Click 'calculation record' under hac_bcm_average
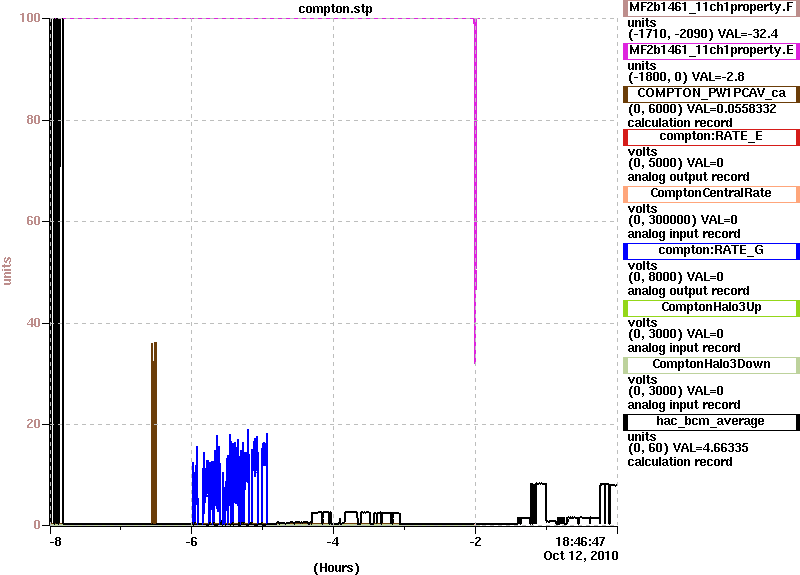The width and height of the screenshot is (800, 575). point(680,462)
